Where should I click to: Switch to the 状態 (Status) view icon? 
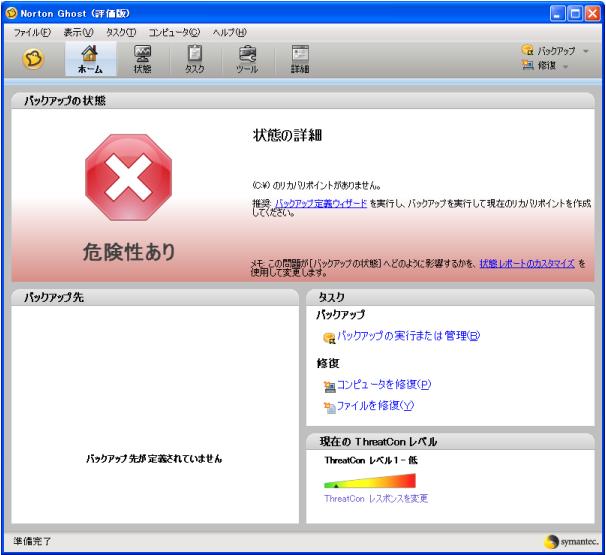click(142, 59)
